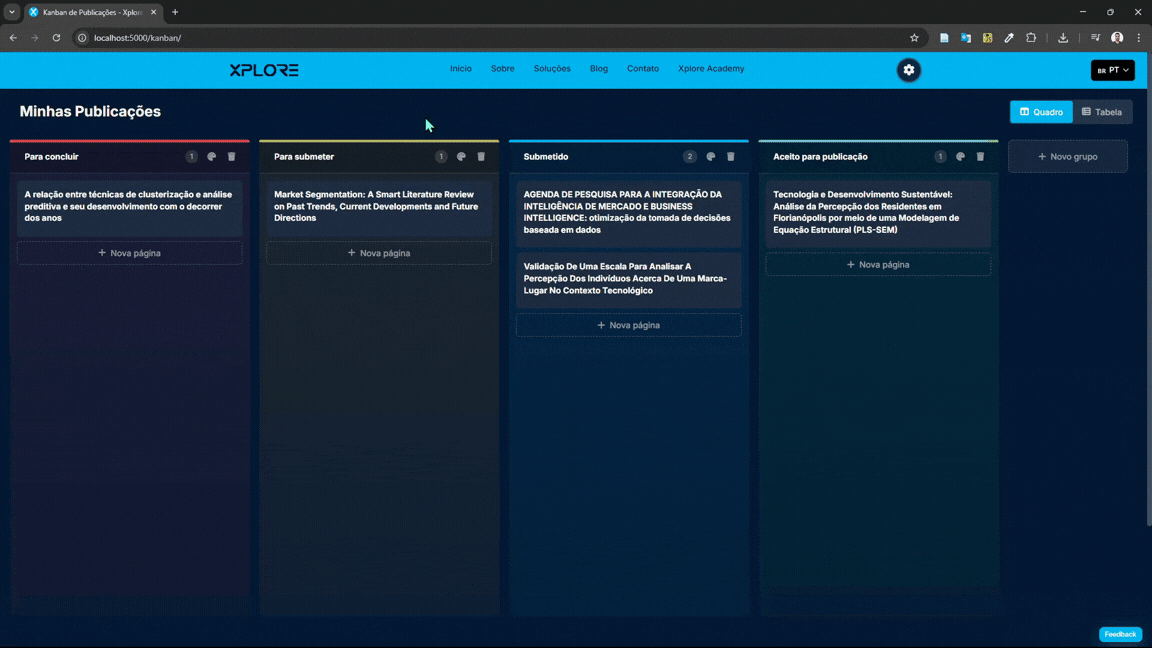Click the trash icon on 'Aceito para publicação'
The image size is (1152, 648).
point(980,156)
